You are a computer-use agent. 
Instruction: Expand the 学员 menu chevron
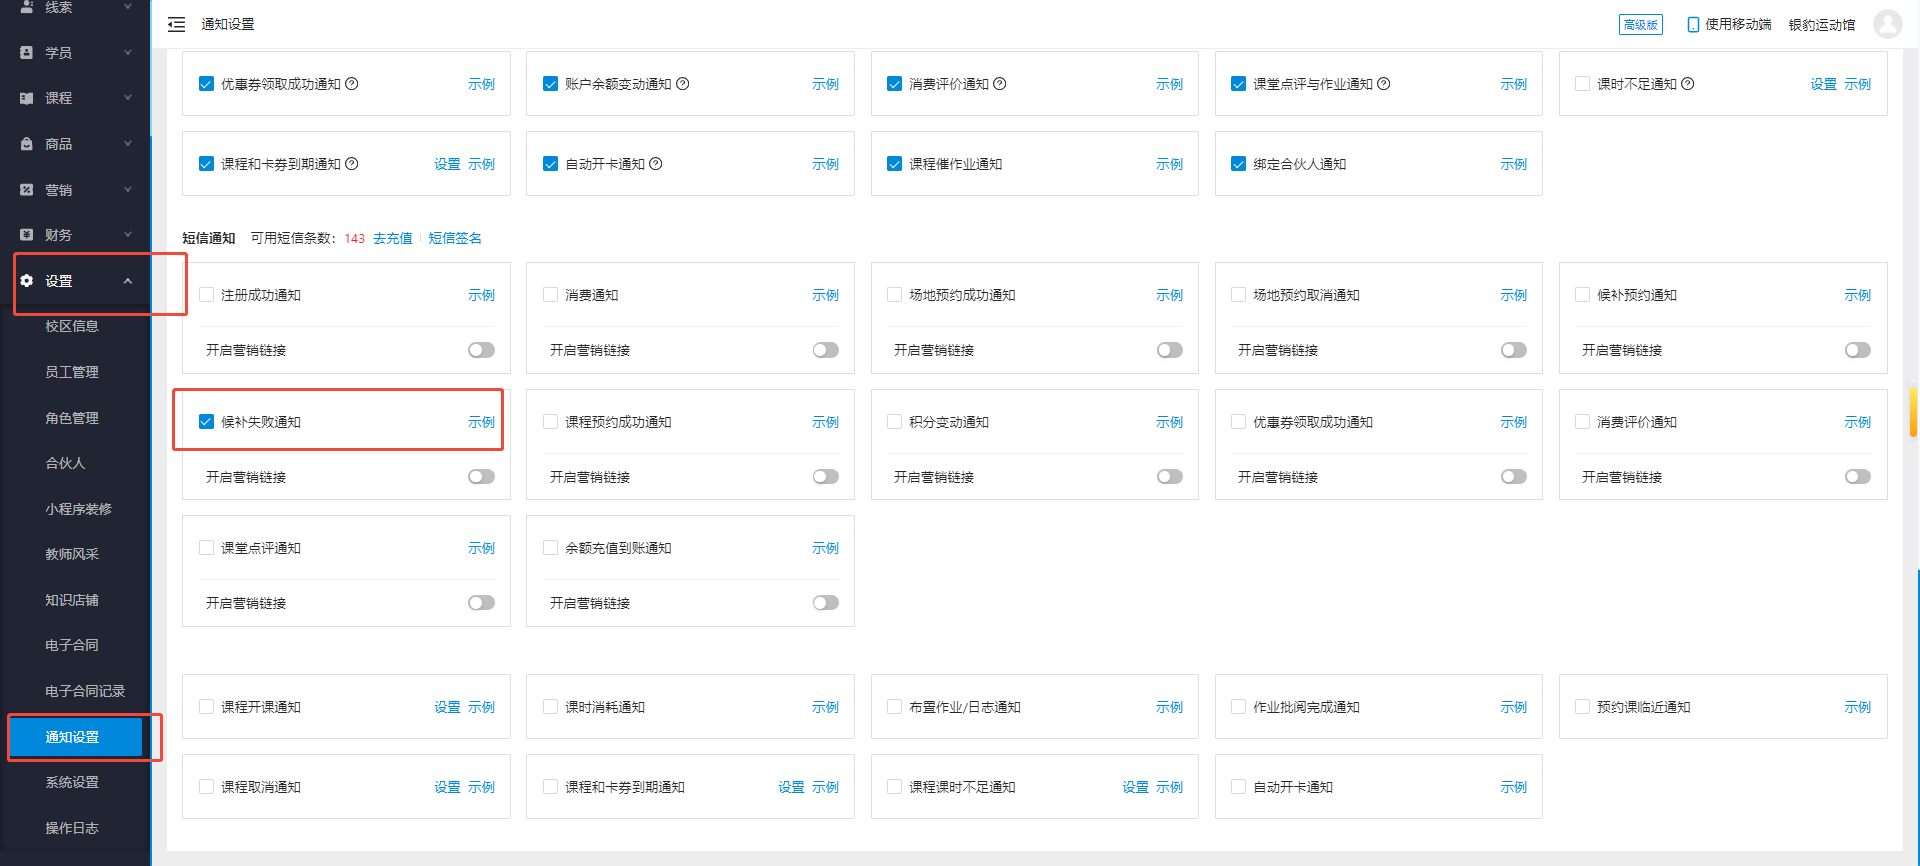(x=128, y=52)
